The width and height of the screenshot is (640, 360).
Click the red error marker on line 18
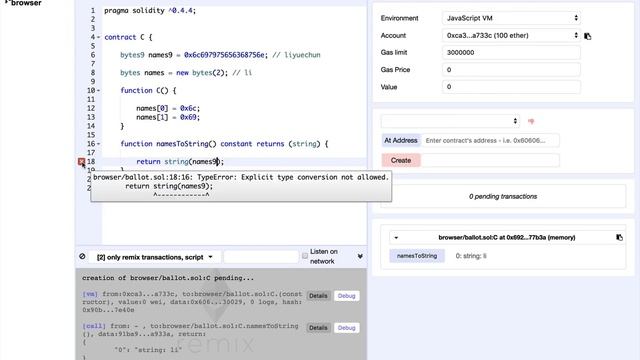click(x=82, y=162)
